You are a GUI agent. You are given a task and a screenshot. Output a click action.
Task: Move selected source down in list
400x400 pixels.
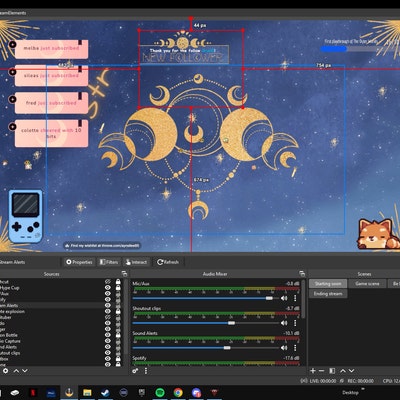tap(25, 371)
